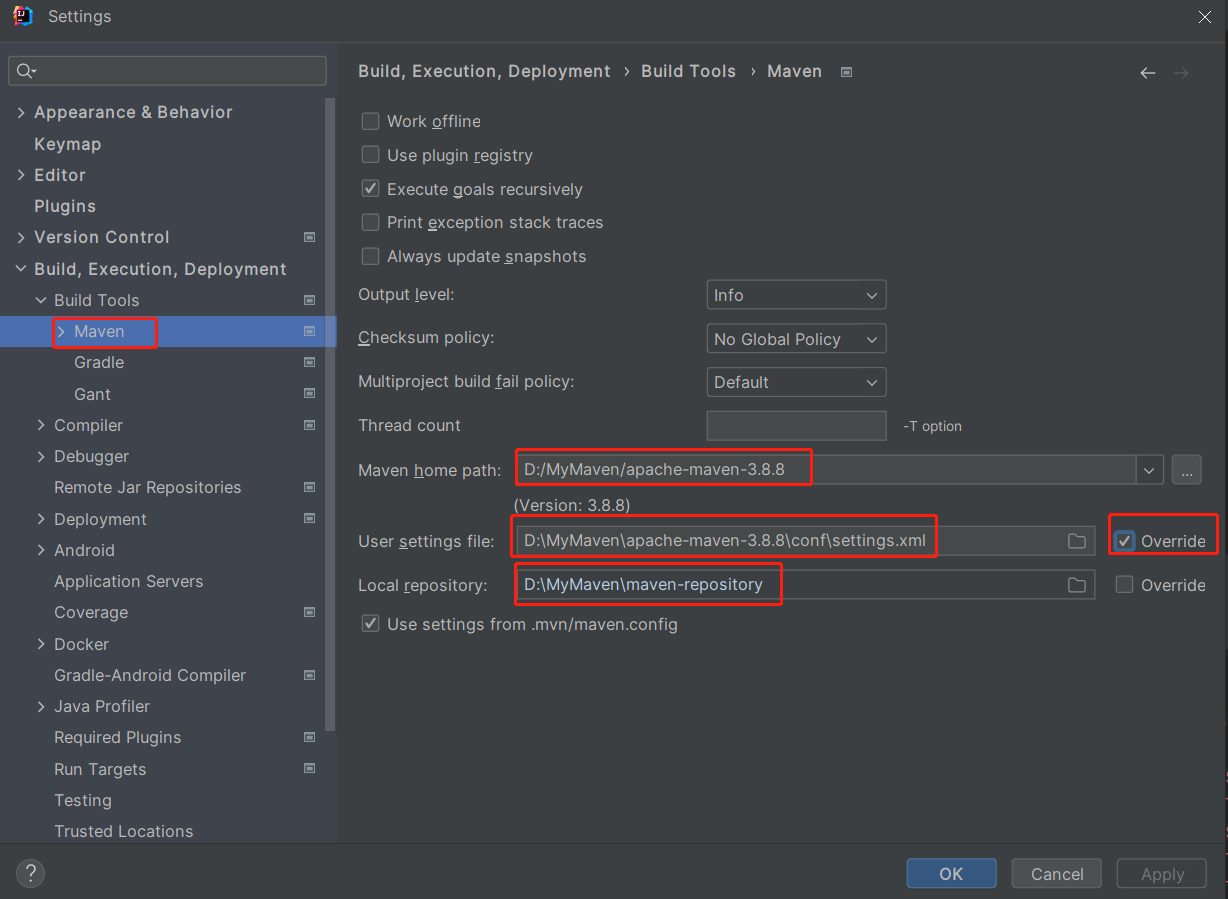Open Maven home path dropdown arrow
The height and width of the screenshot is (899, 1228).
coord(1149,470)
